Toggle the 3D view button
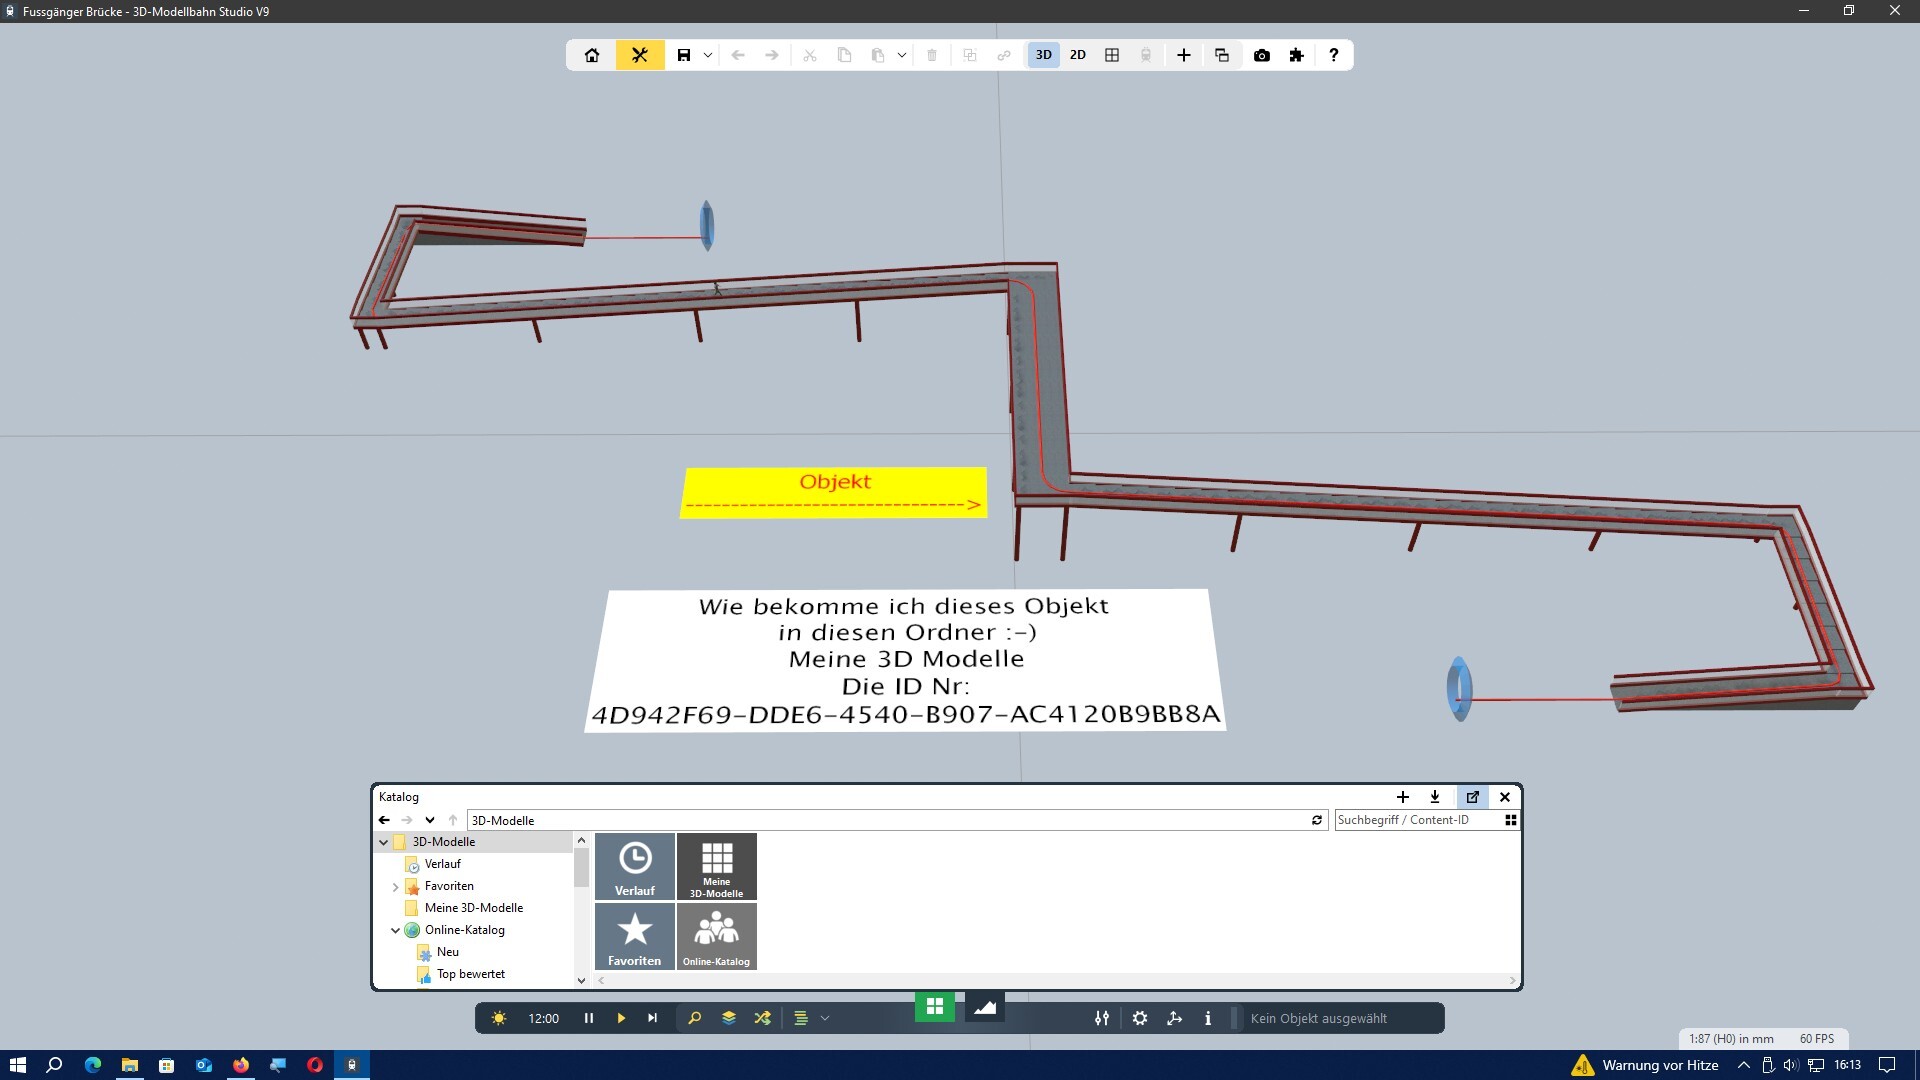1920x1080 pixels. (1043, 55)
